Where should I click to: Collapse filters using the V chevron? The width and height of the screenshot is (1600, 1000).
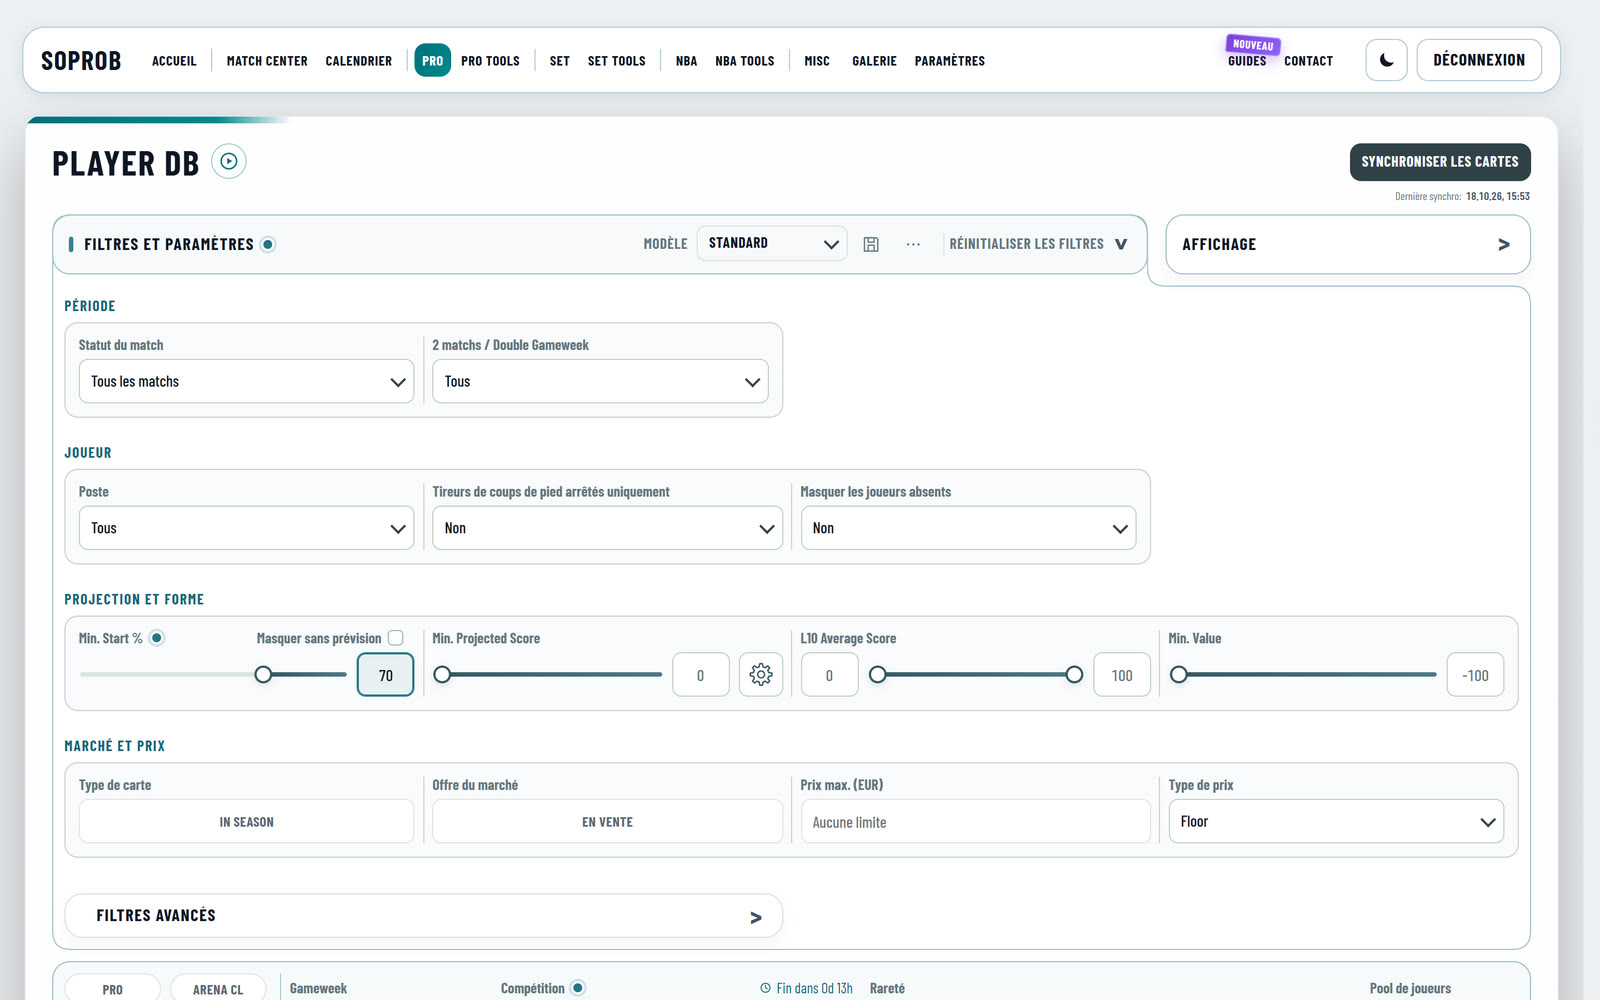click(x=1121, y=244)
